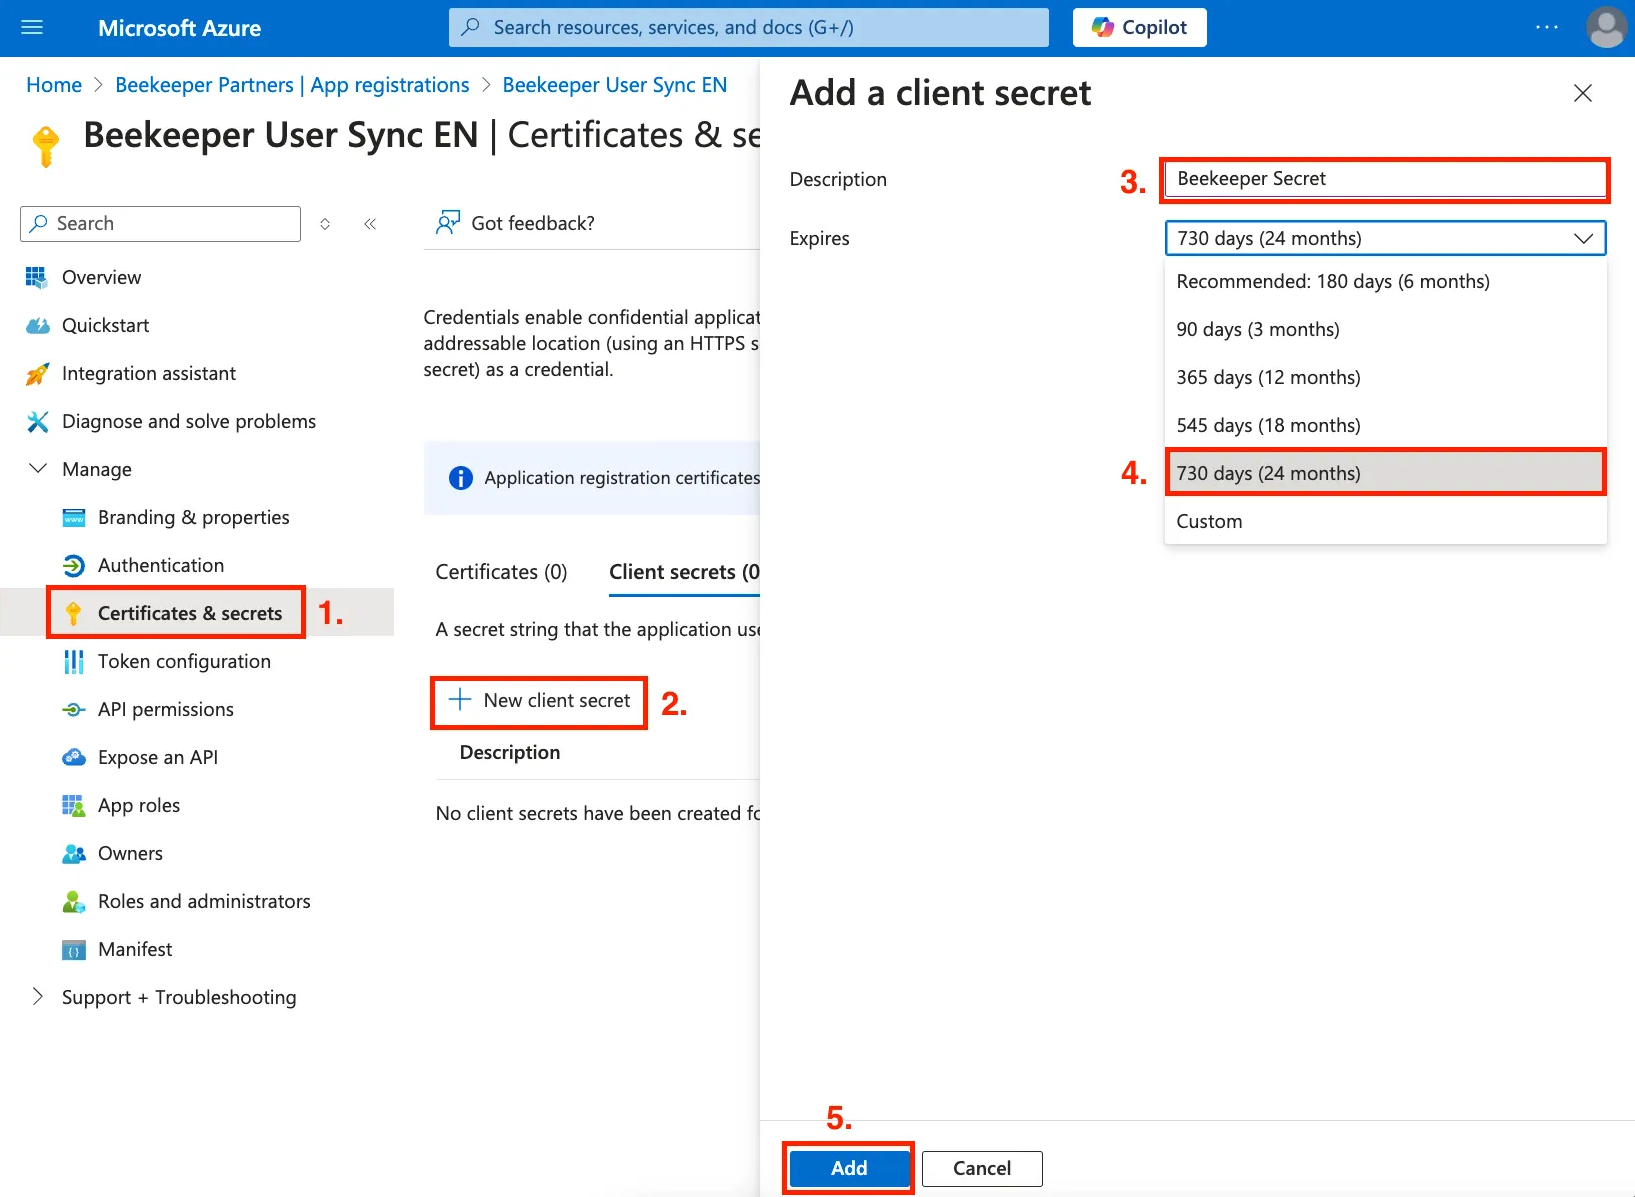1635x1197 pixels.
Task: Choose the Custom expiry option
Action: click(x=1385, y=522)
